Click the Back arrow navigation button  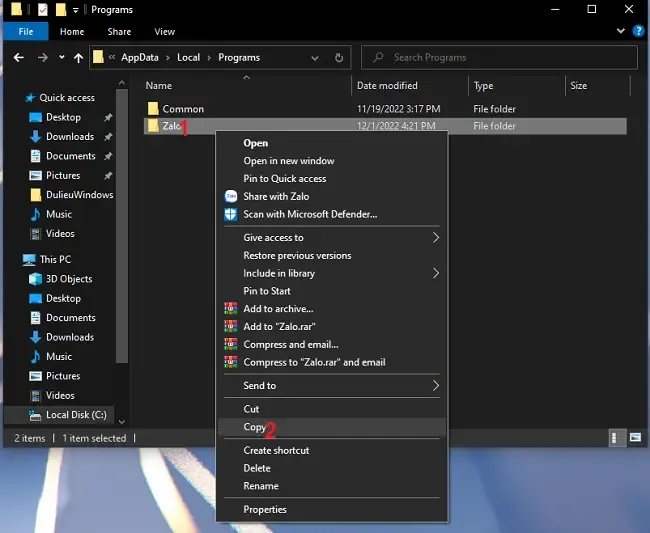19,58
